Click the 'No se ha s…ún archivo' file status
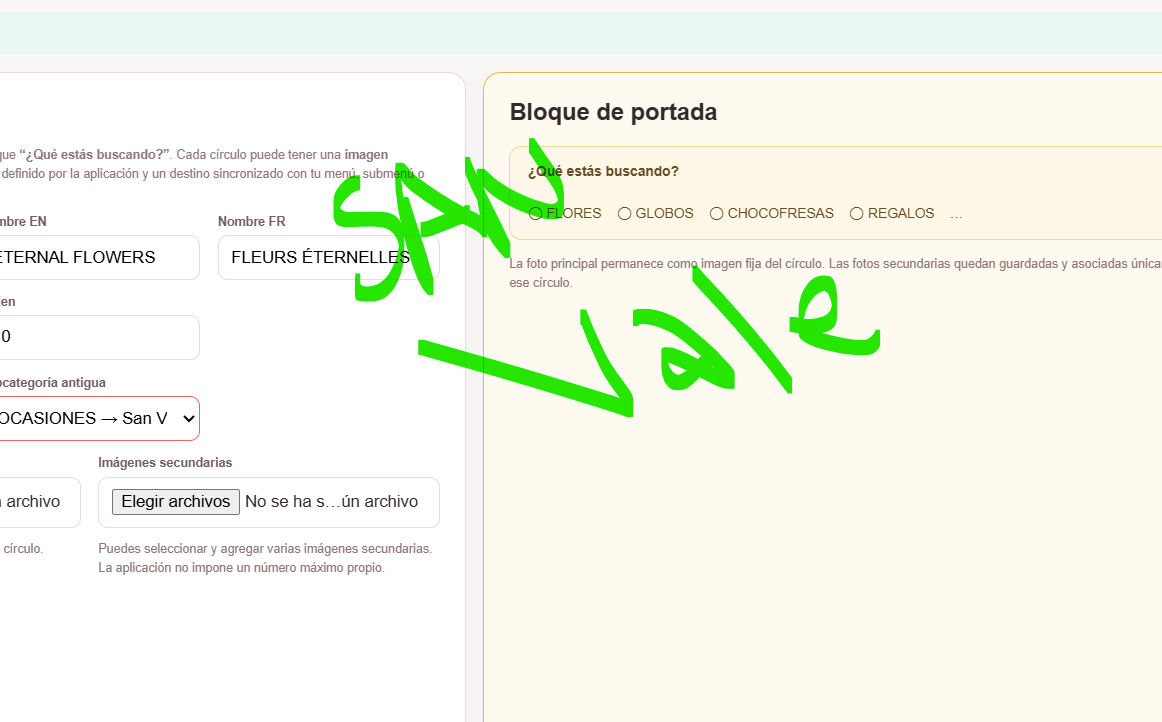This screenshot has height=722, width=1162. [331, 502]
